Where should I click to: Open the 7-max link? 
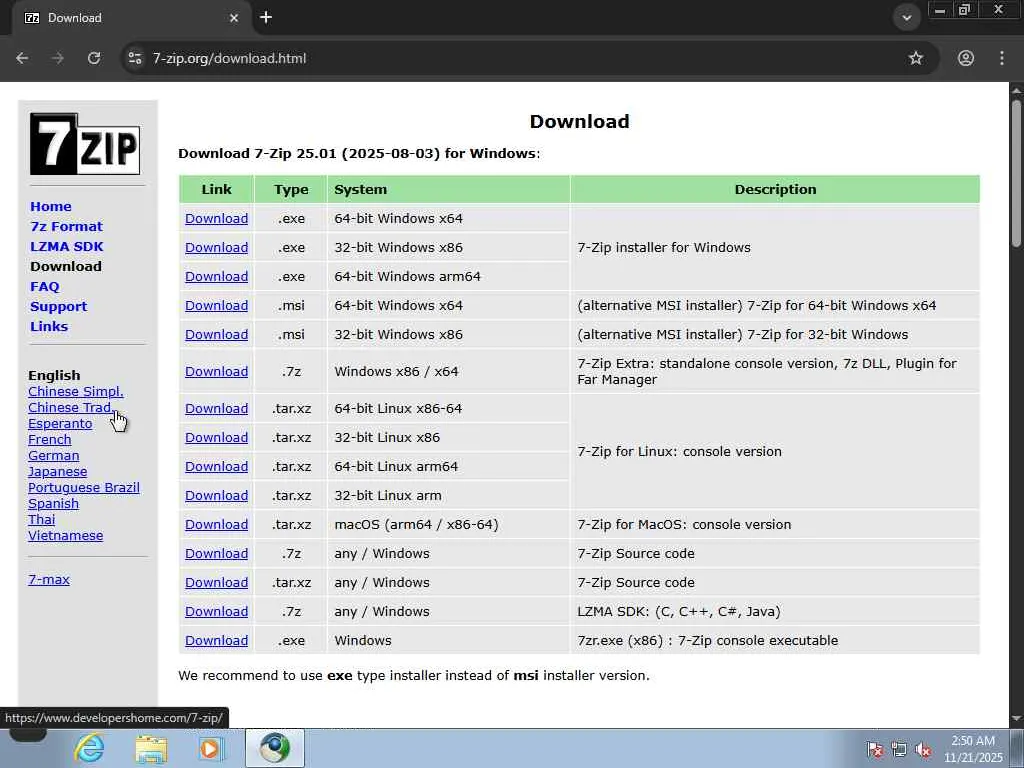[49, 579]
